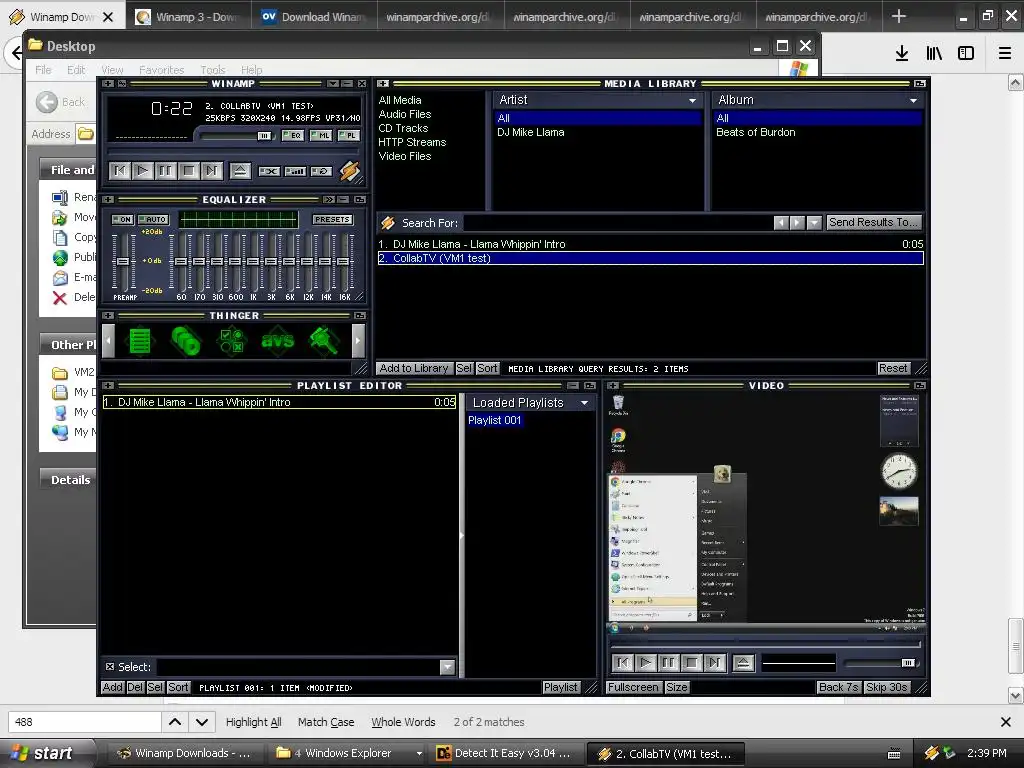Click Thinger right arrow
The image size is (1024, 768).
(x=357, y=341)
